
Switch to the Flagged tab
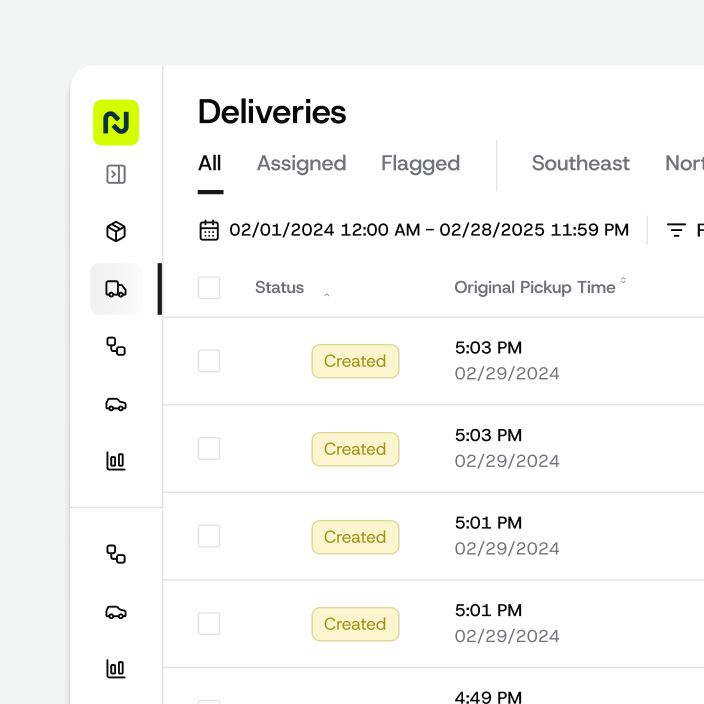(421, 163)
